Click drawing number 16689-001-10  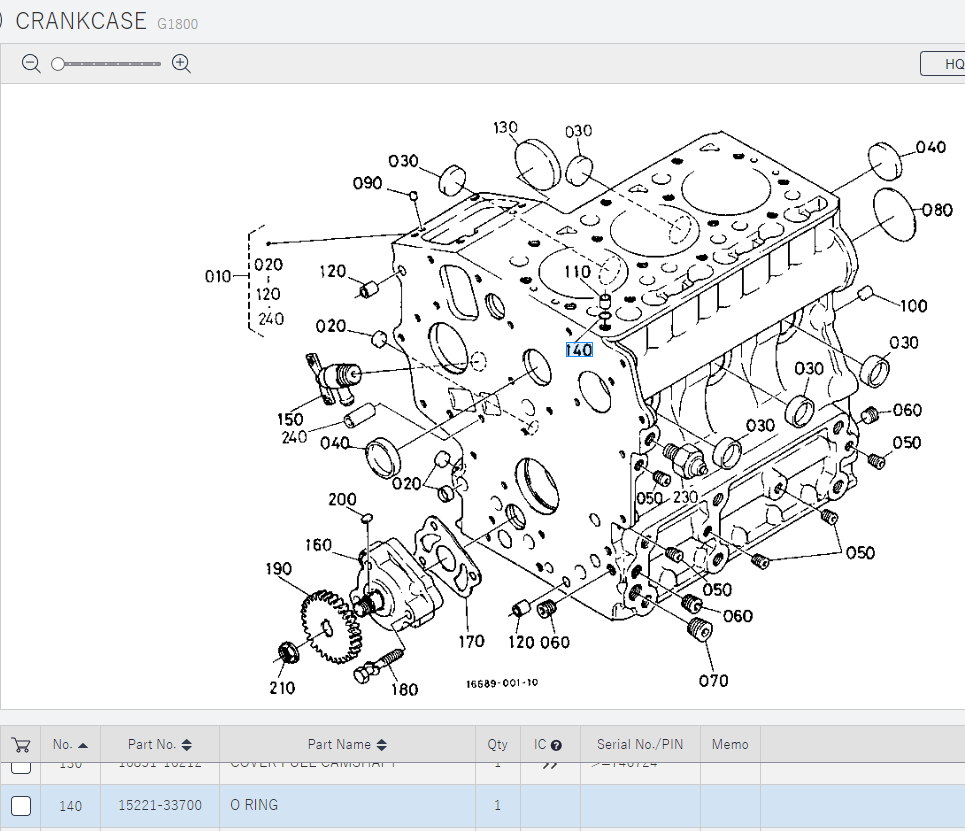502,683
